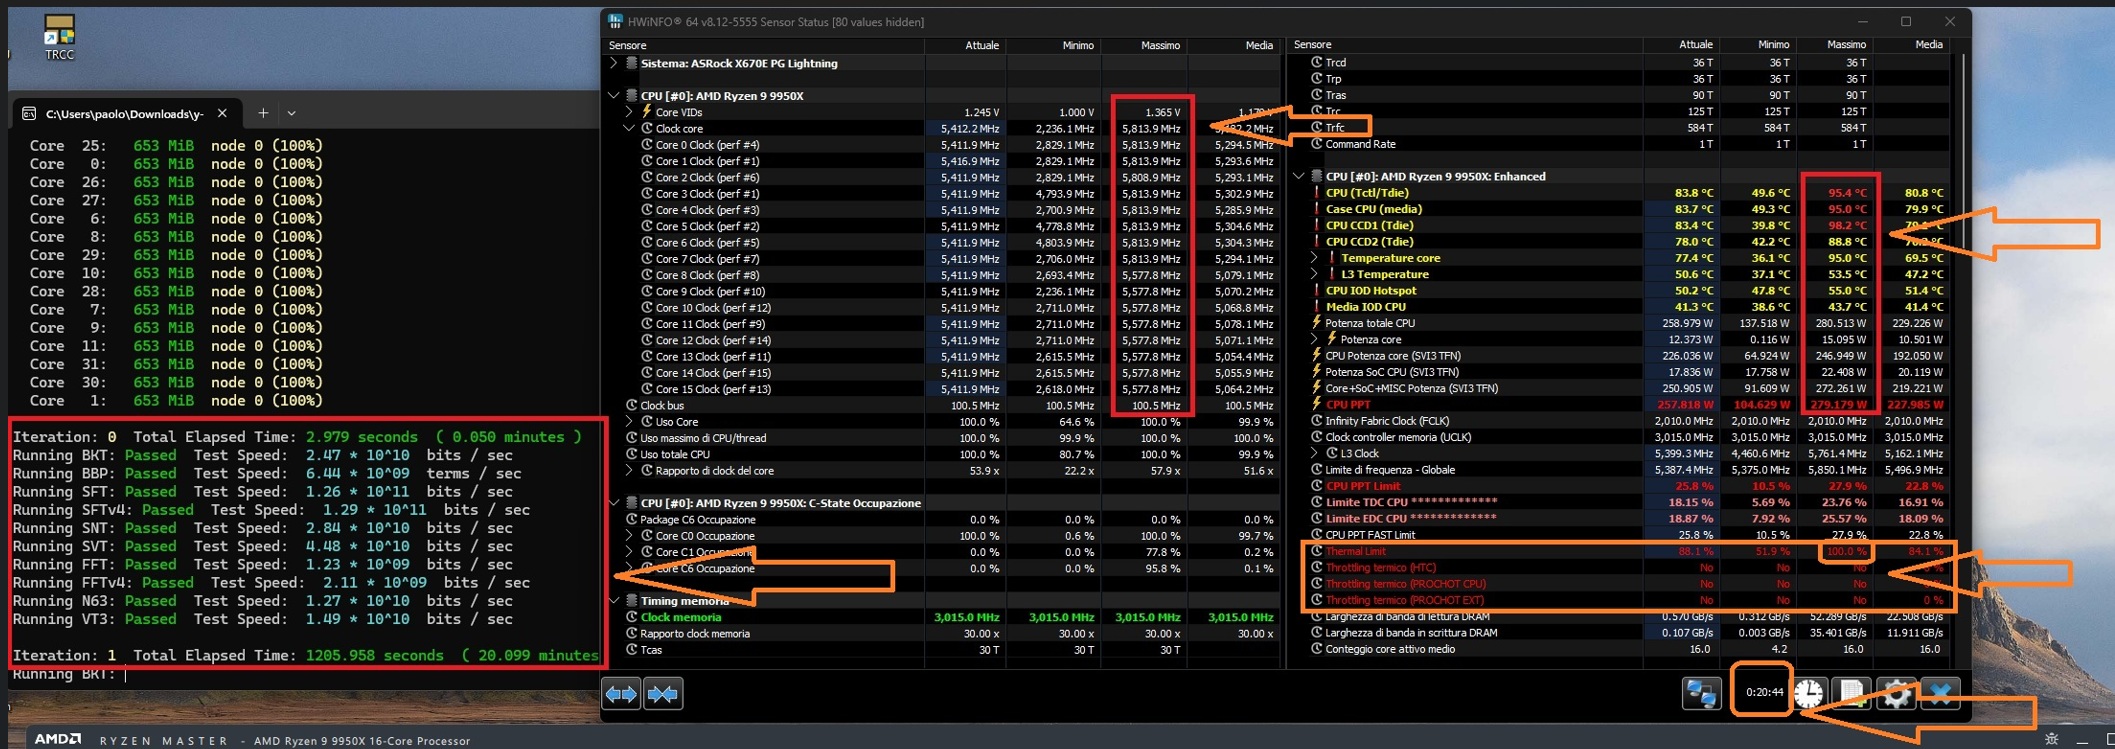Click the clock icon to reset min/max values
Viewport: 2115px width, 749px height.
click(x=1808, y=693)
